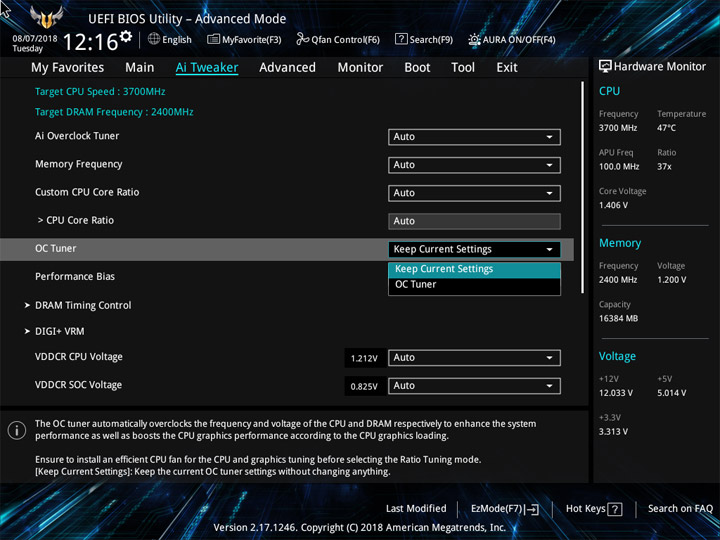Open VDDCR CPU Voltage dropdown
This screenshot has height=540, width=720.
pos(474,358)
